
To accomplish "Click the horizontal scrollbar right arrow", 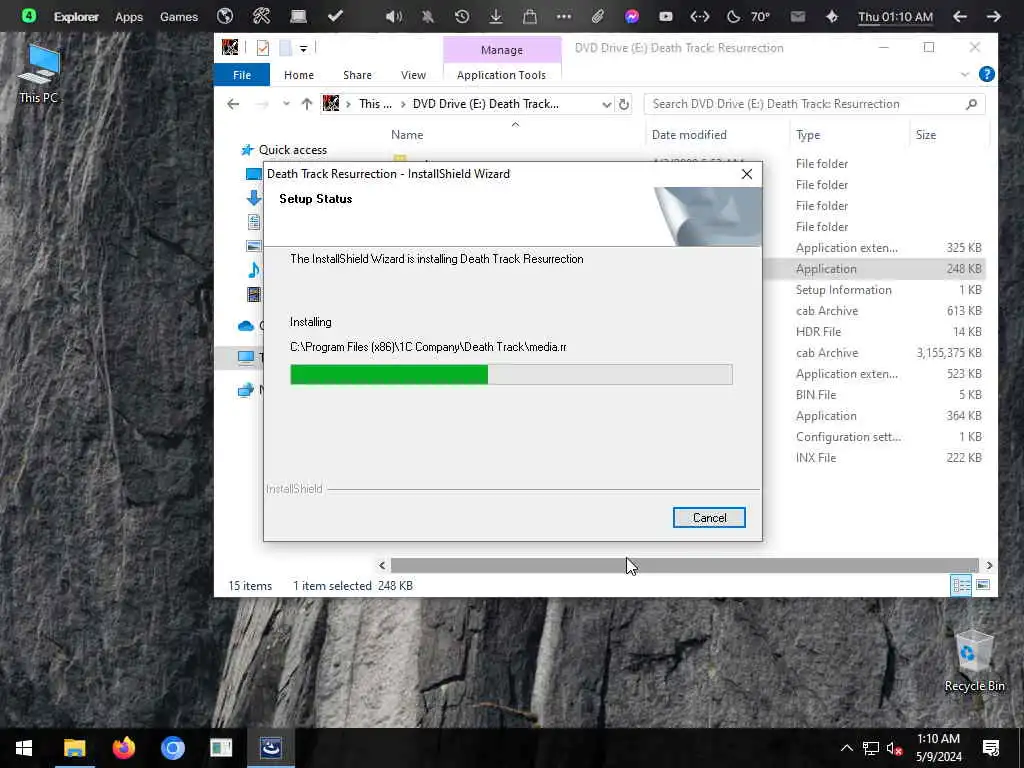I will [989, 566].
